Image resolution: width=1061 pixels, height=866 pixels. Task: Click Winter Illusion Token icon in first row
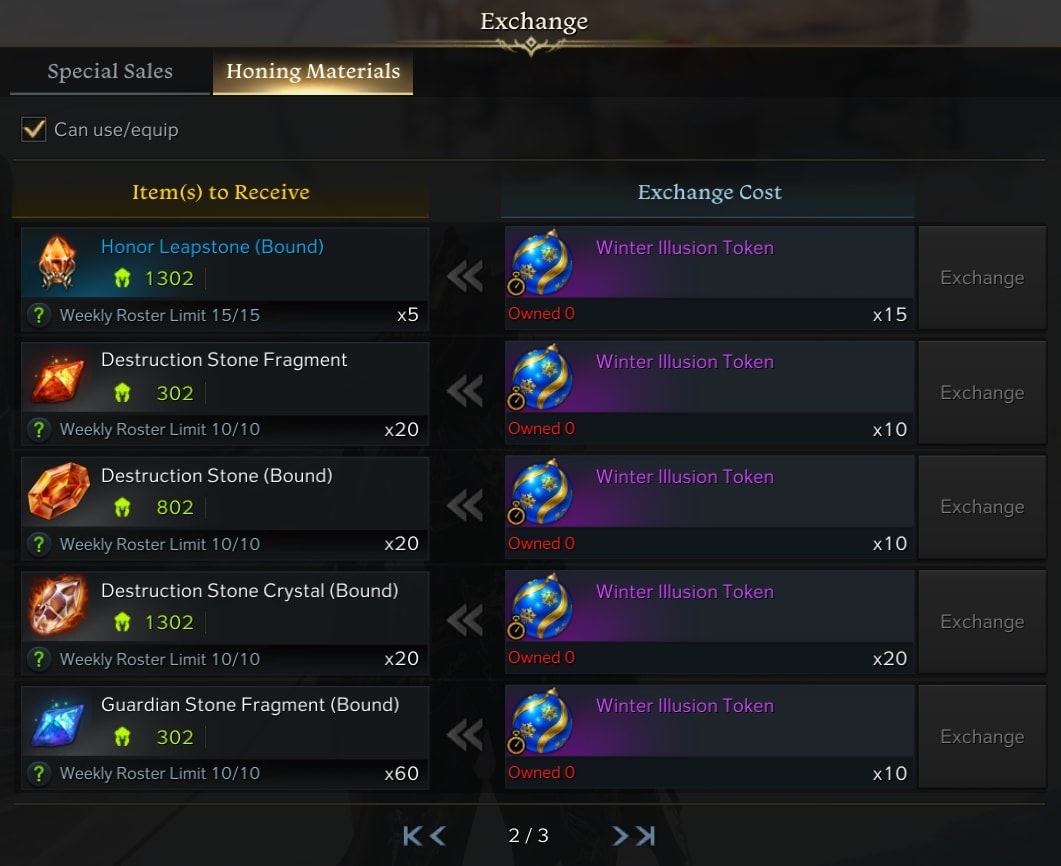[x=541, y=263]
